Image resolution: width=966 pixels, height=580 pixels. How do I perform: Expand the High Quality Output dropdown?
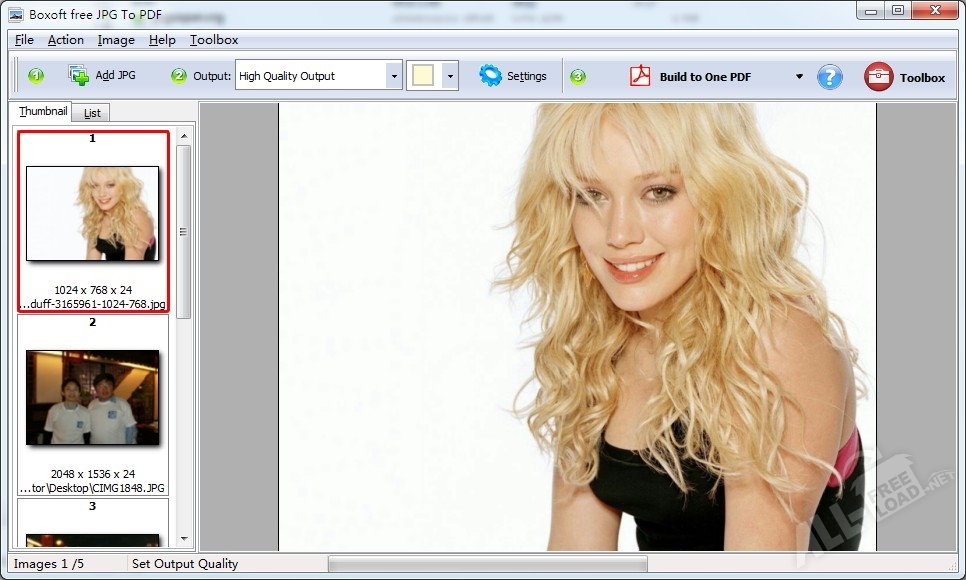394,76
